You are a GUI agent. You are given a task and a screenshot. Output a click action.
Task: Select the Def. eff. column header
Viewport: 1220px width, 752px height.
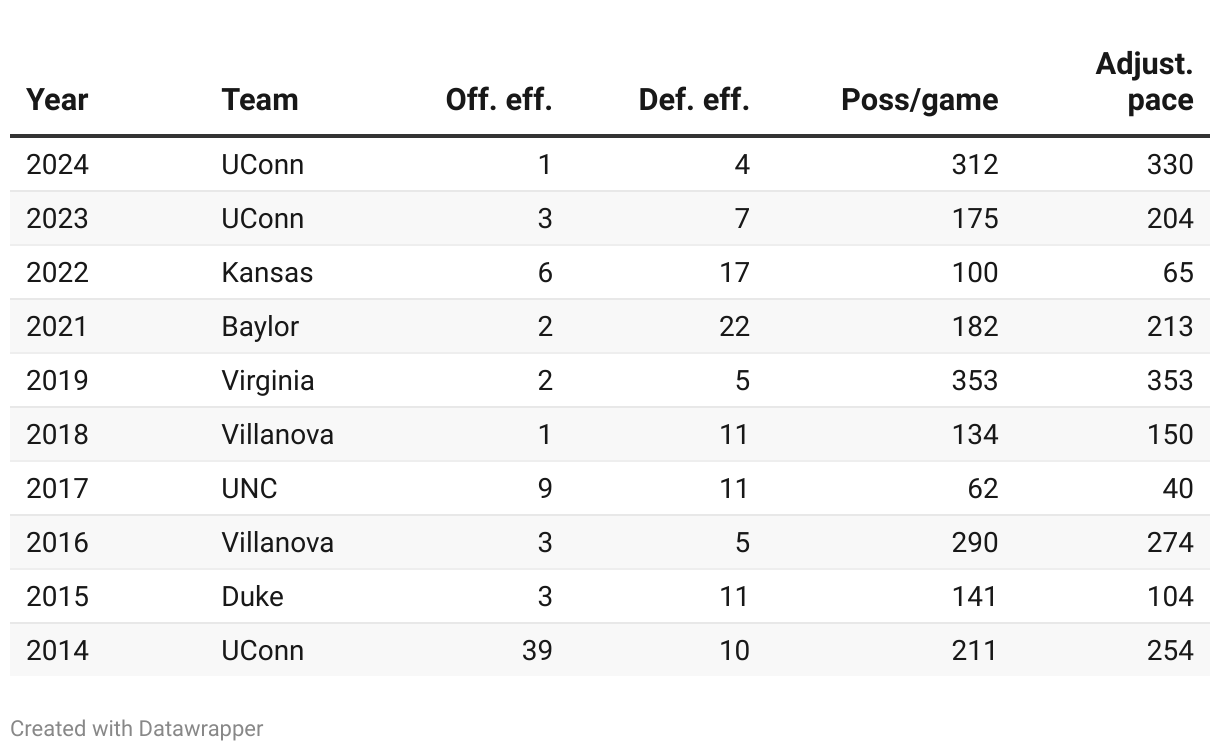(x=693, y=100)
